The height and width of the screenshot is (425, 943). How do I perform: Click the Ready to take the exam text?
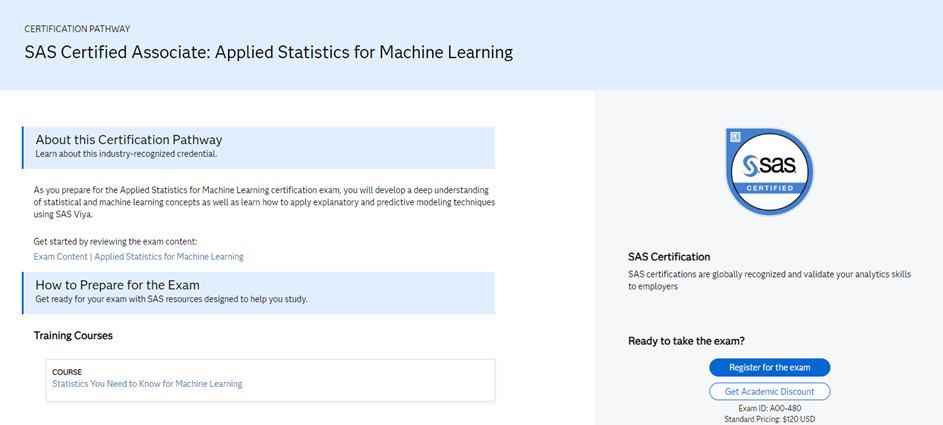[686, 341]
